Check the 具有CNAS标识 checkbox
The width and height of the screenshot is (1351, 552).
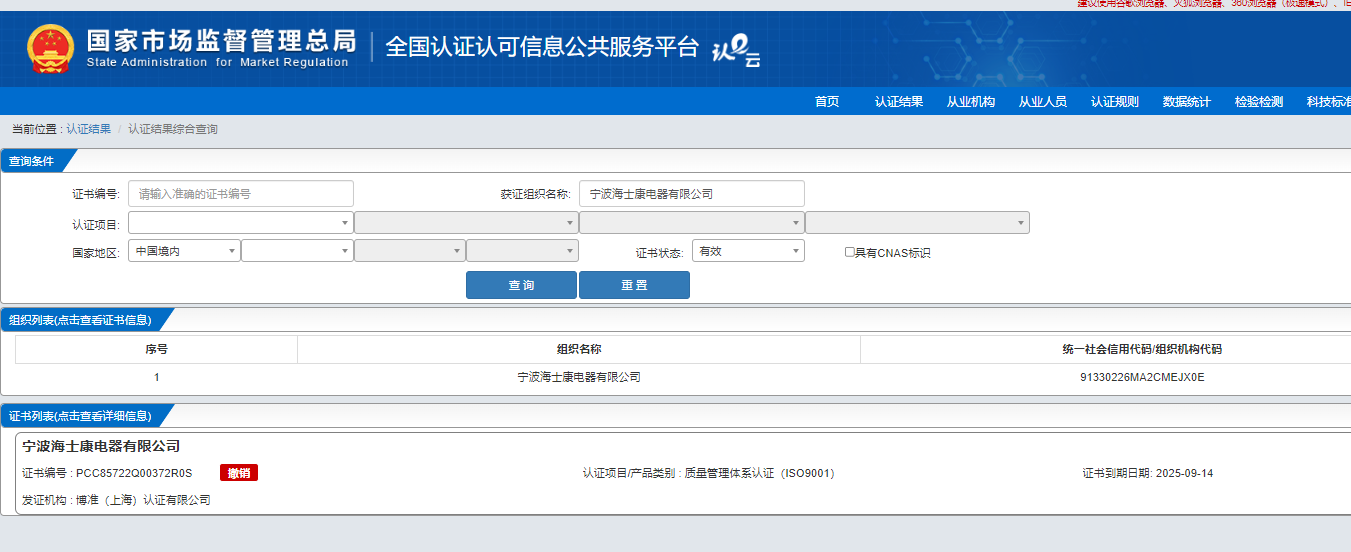(850, 252)
